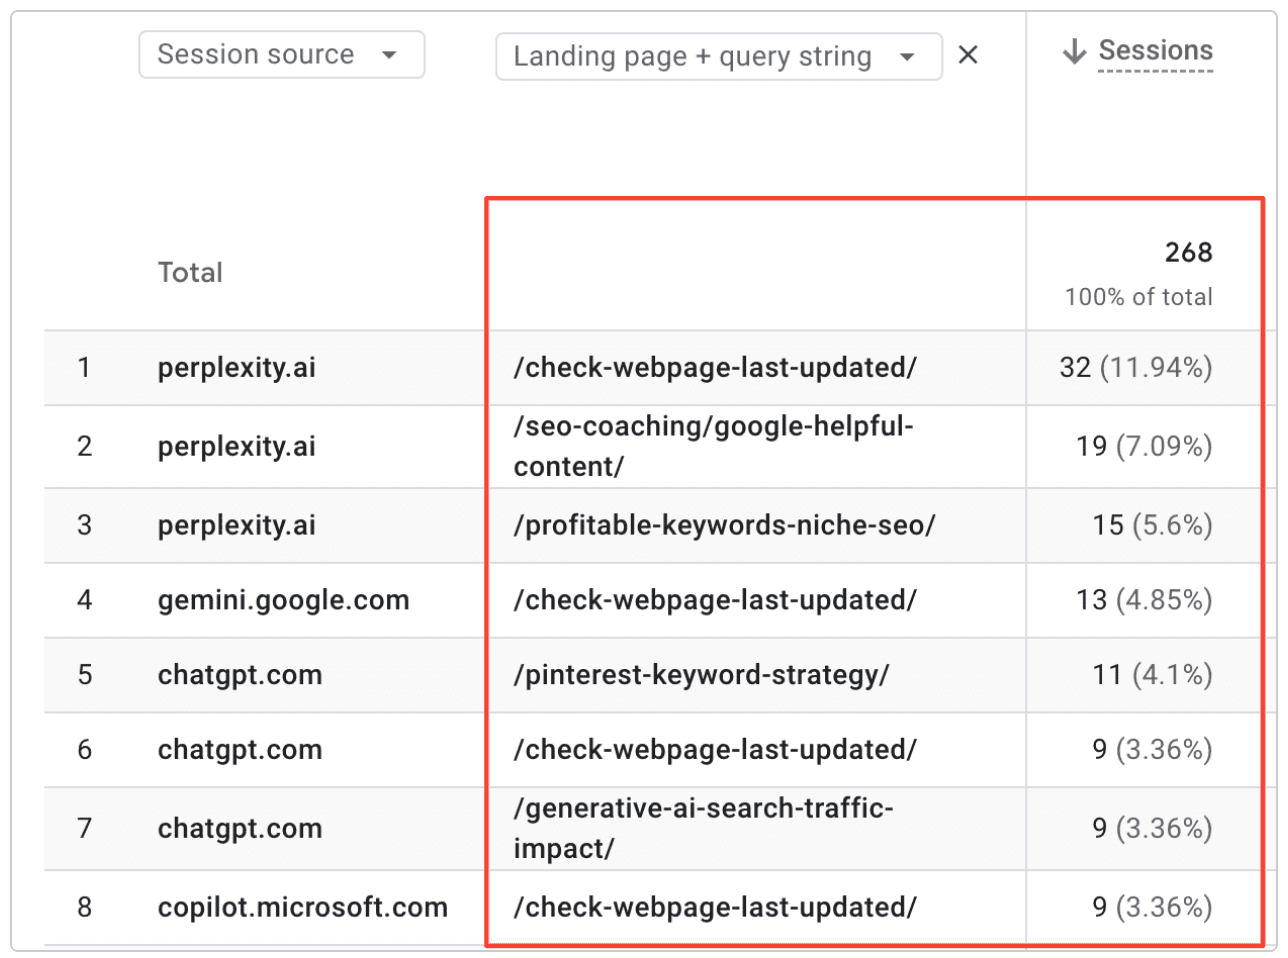Click /check-webpage-last-updated/ in row 1
Image resolution: width=1288 pixels, height=958 pixels.
(x=715, y=367)
